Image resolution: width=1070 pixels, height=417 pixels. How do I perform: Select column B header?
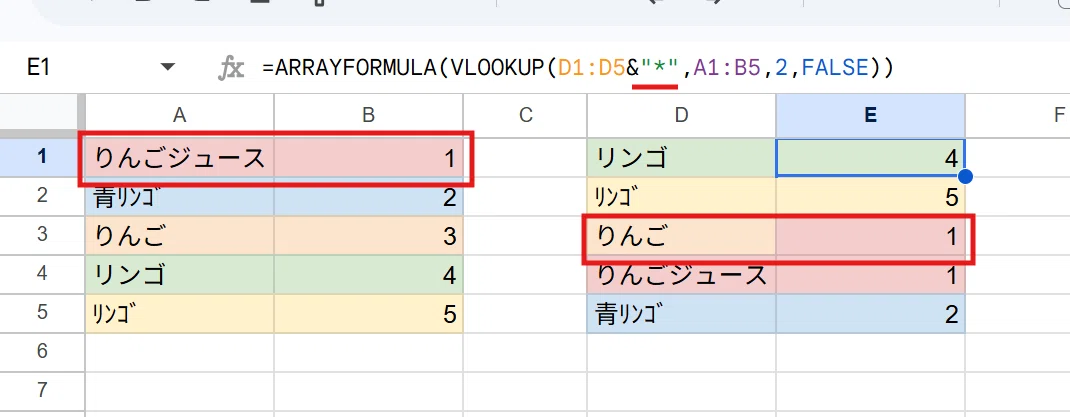[x=368, y=115]
